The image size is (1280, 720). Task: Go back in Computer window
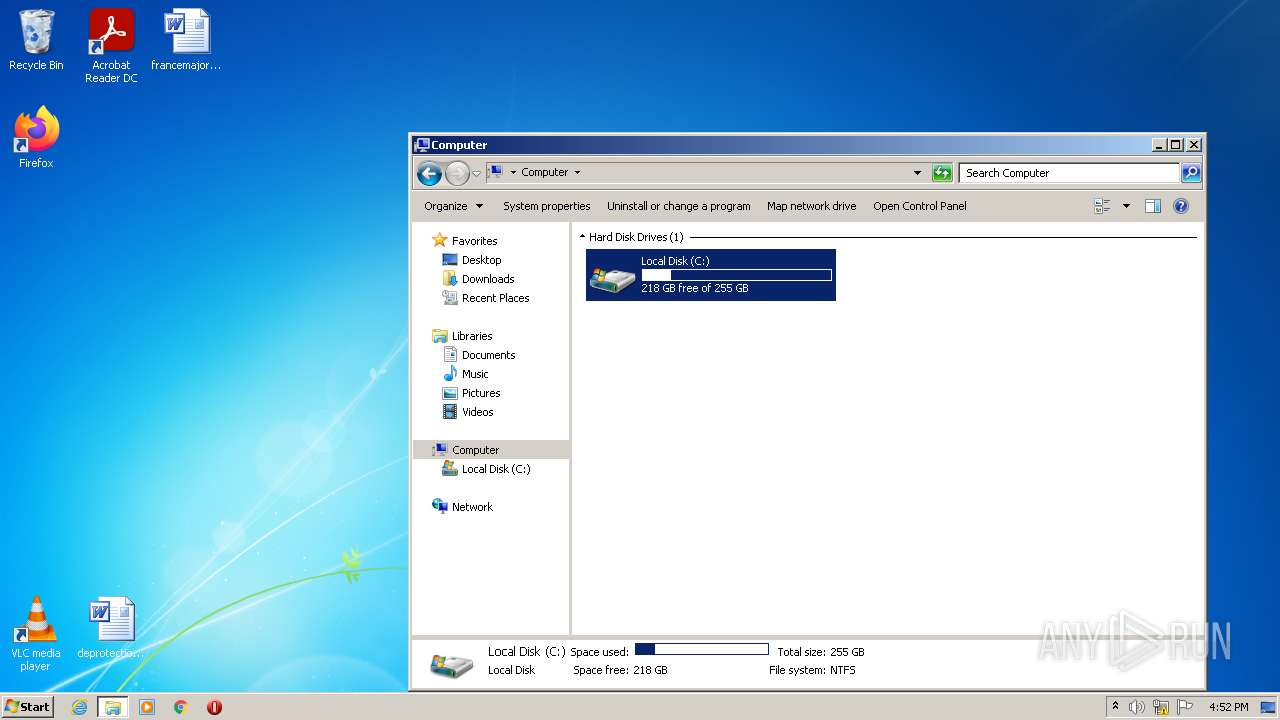(429, 173)
